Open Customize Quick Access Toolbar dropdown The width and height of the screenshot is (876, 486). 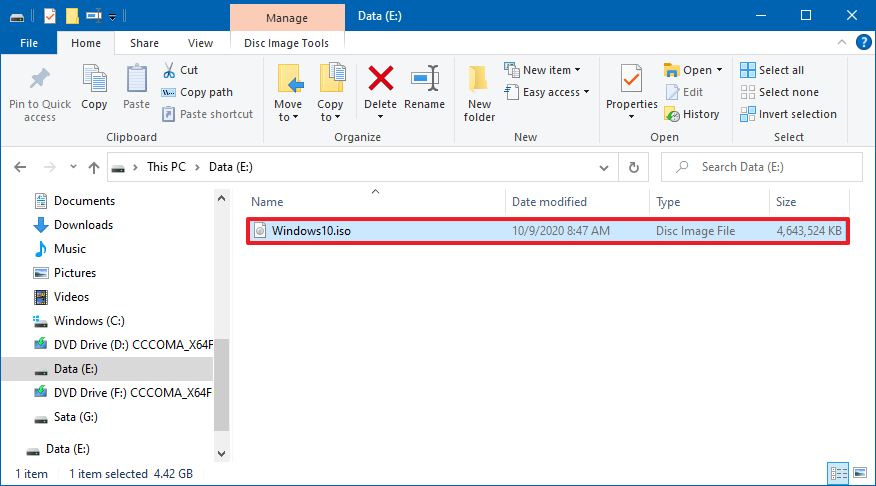point(112,17)
